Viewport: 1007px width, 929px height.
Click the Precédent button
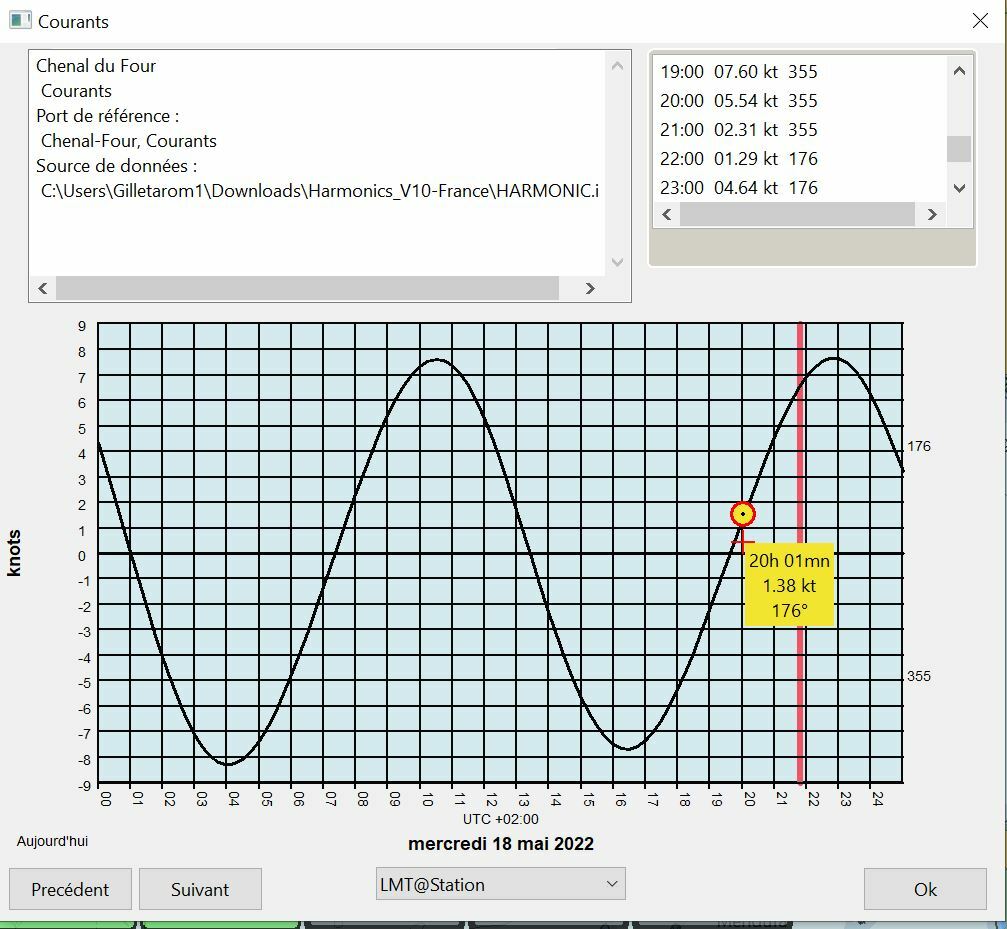(x=70, y=889)
